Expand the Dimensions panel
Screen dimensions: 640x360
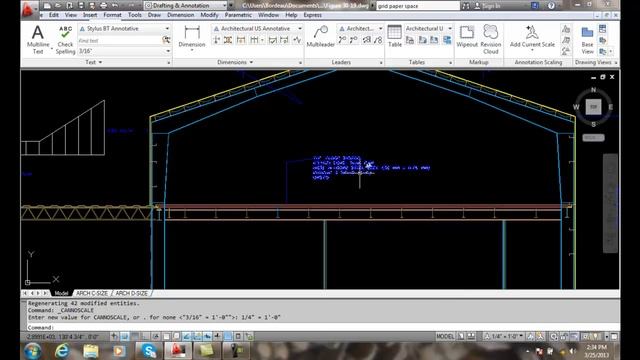[x=235, y=62]
